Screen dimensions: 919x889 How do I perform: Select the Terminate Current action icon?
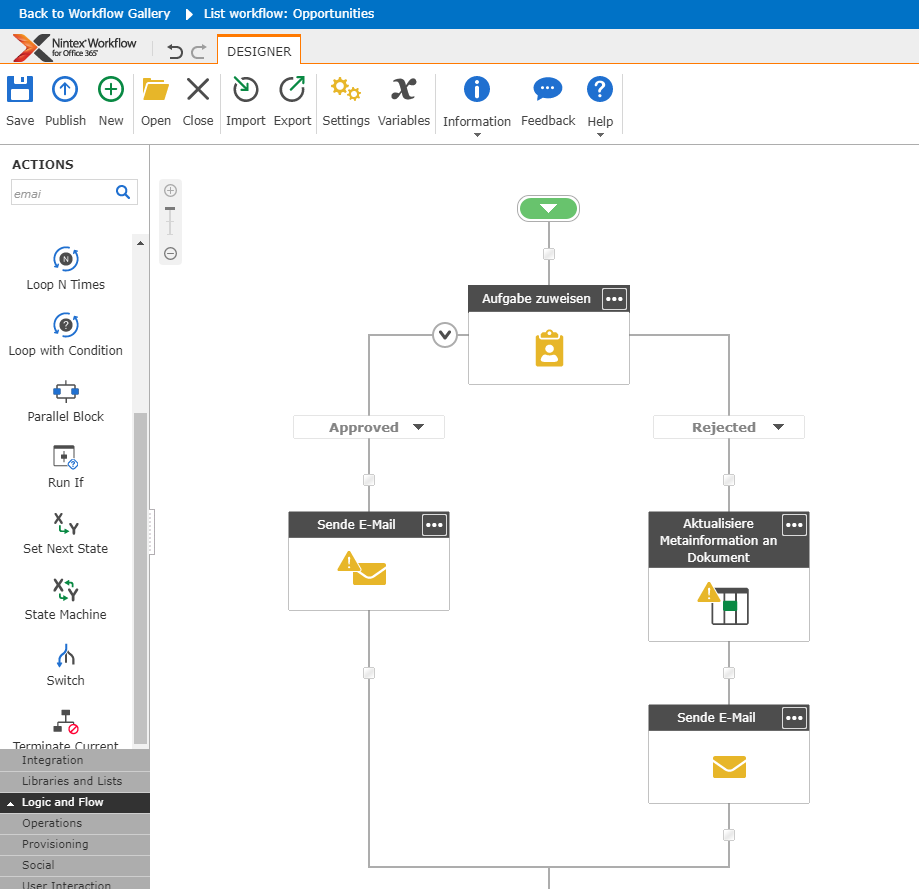66,722
